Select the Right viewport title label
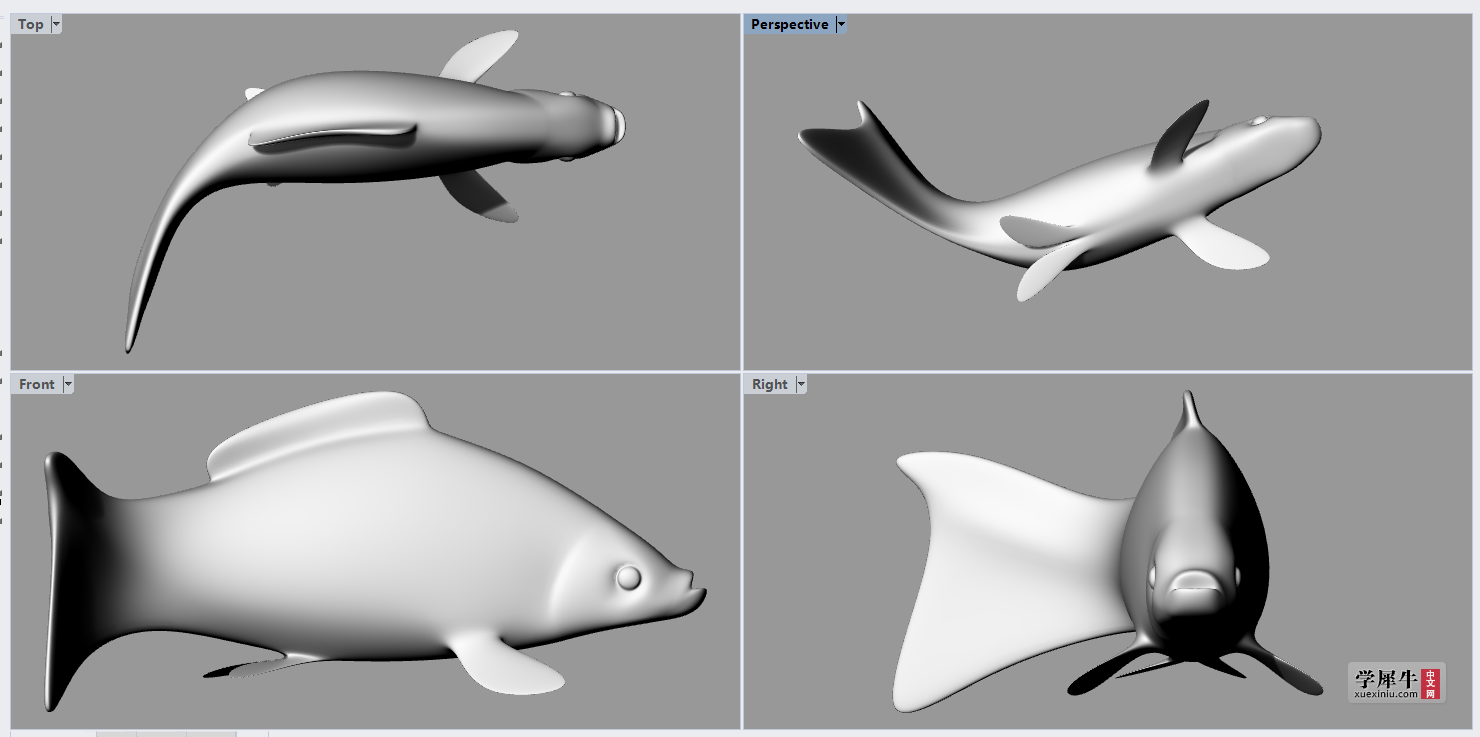This screenshot has height=737, width=1480. pyautogui.click(x=770, y=384)
